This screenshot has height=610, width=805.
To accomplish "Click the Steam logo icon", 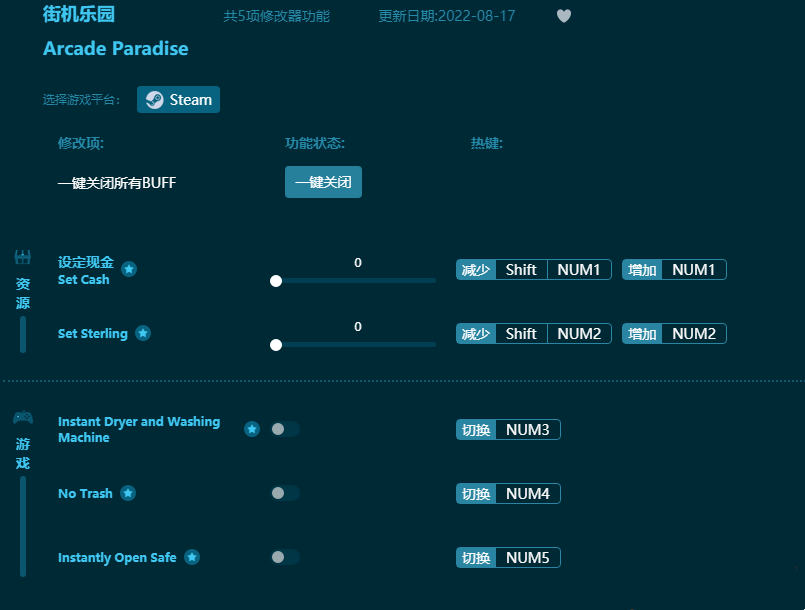I will [x=155, y=100].
